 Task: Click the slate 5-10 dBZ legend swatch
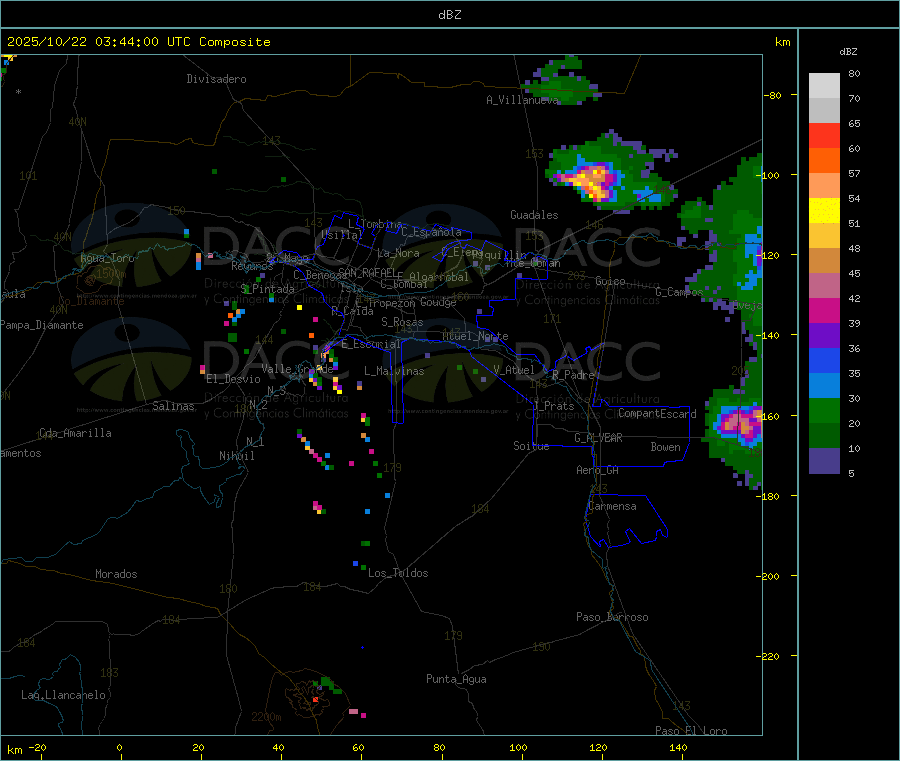[x=824, y=461]
